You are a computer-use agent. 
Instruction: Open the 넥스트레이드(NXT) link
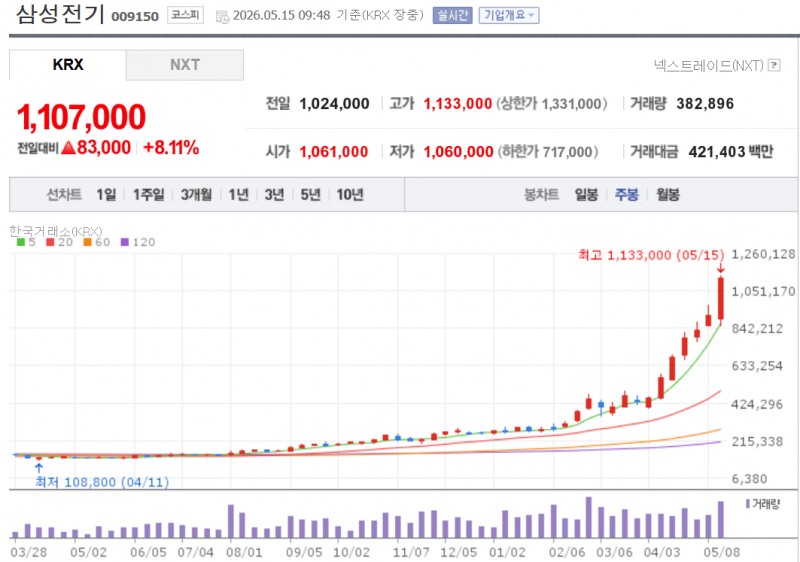(x=709, y=65)
